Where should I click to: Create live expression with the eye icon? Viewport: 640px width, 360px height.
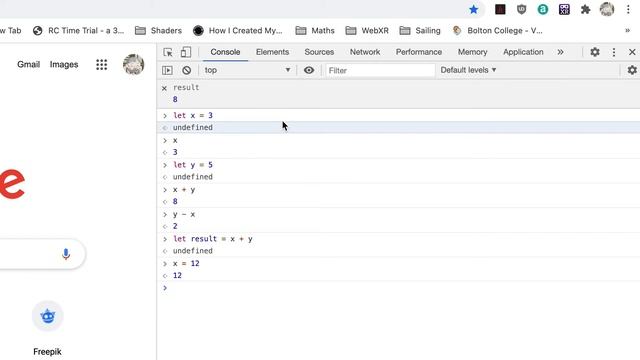click(x=309, y=70)
